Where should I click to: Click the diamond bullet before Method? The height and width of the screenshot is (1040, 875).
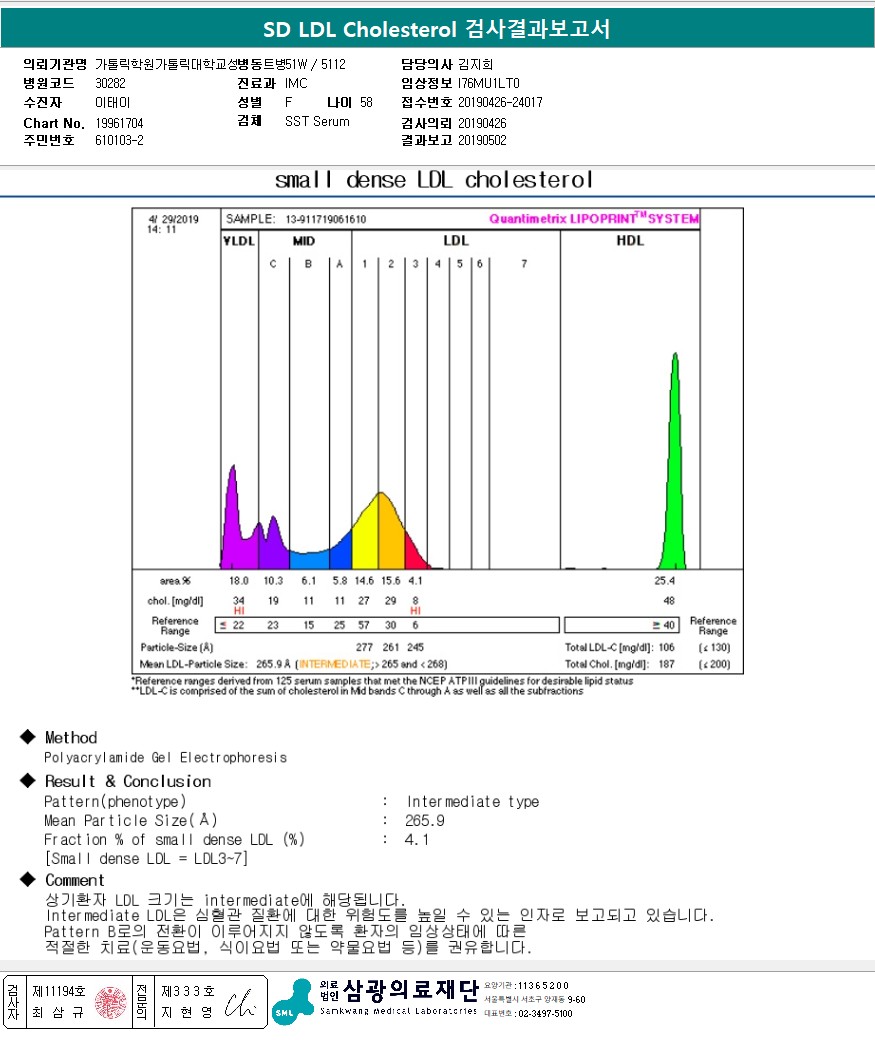(28, 738)
